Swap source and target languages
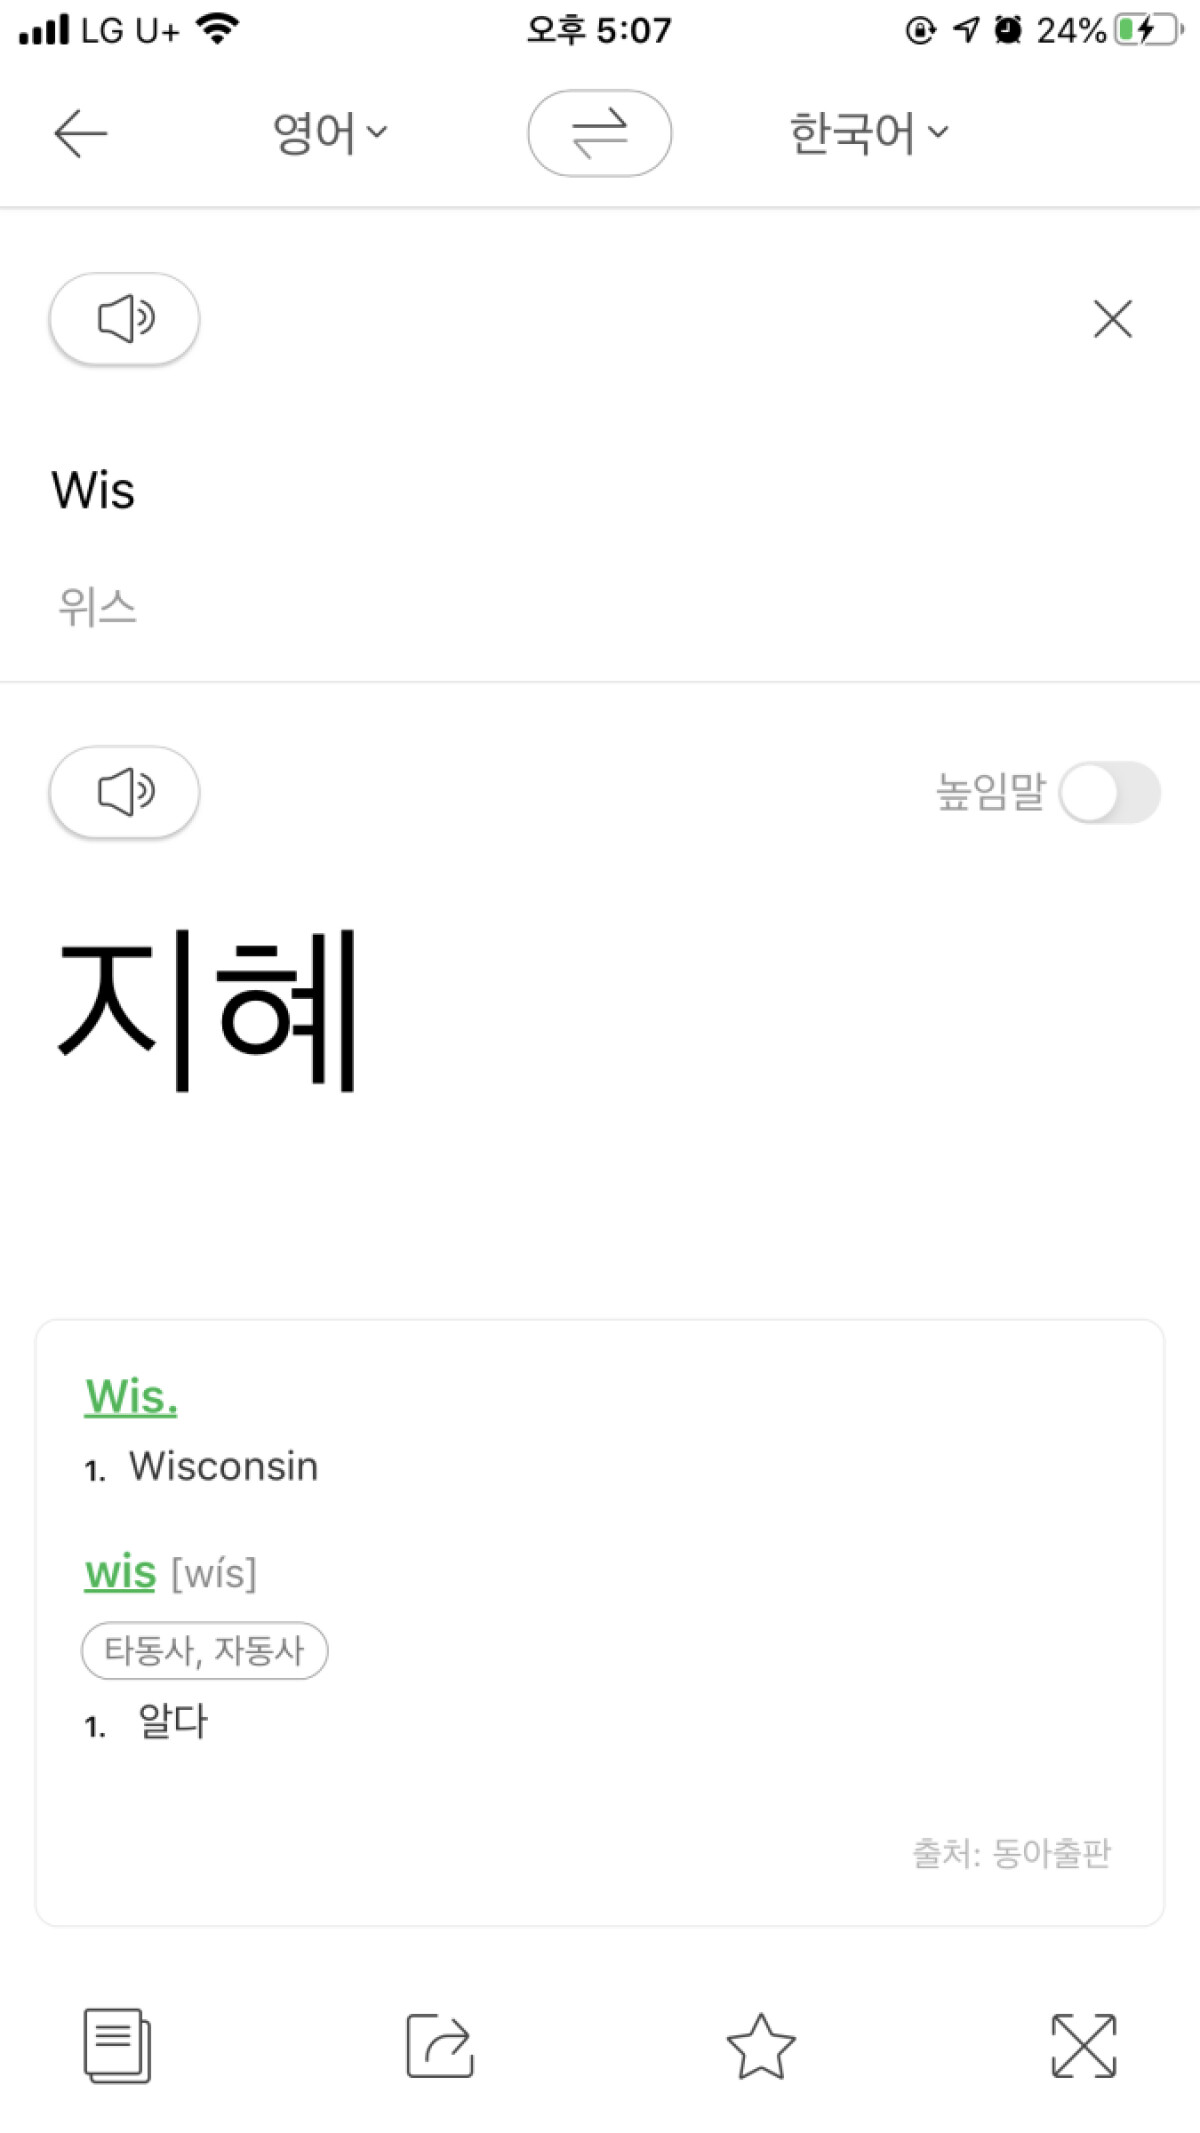 (x=599, y=133)
